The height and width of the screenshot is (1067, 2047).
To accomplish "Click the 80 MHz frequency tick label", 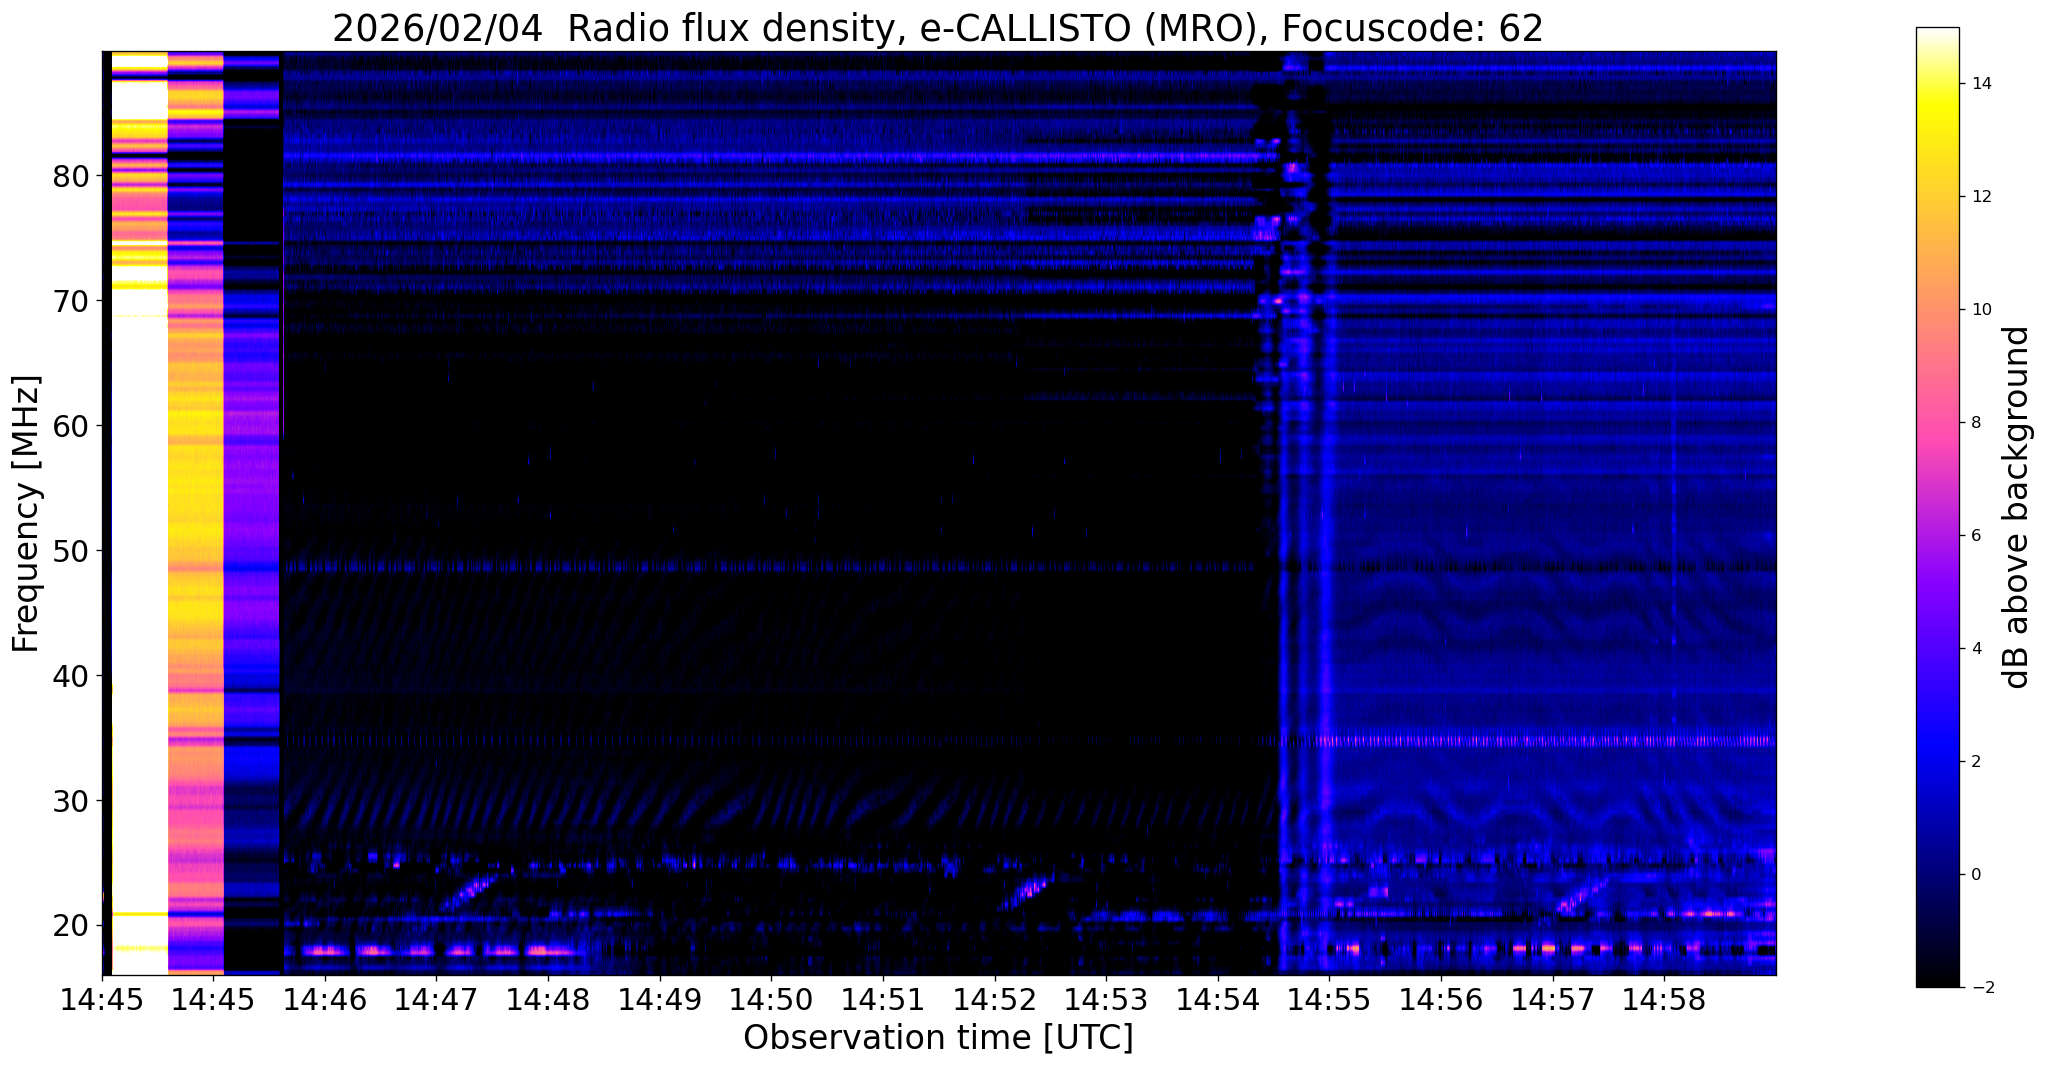I will 70,176.
